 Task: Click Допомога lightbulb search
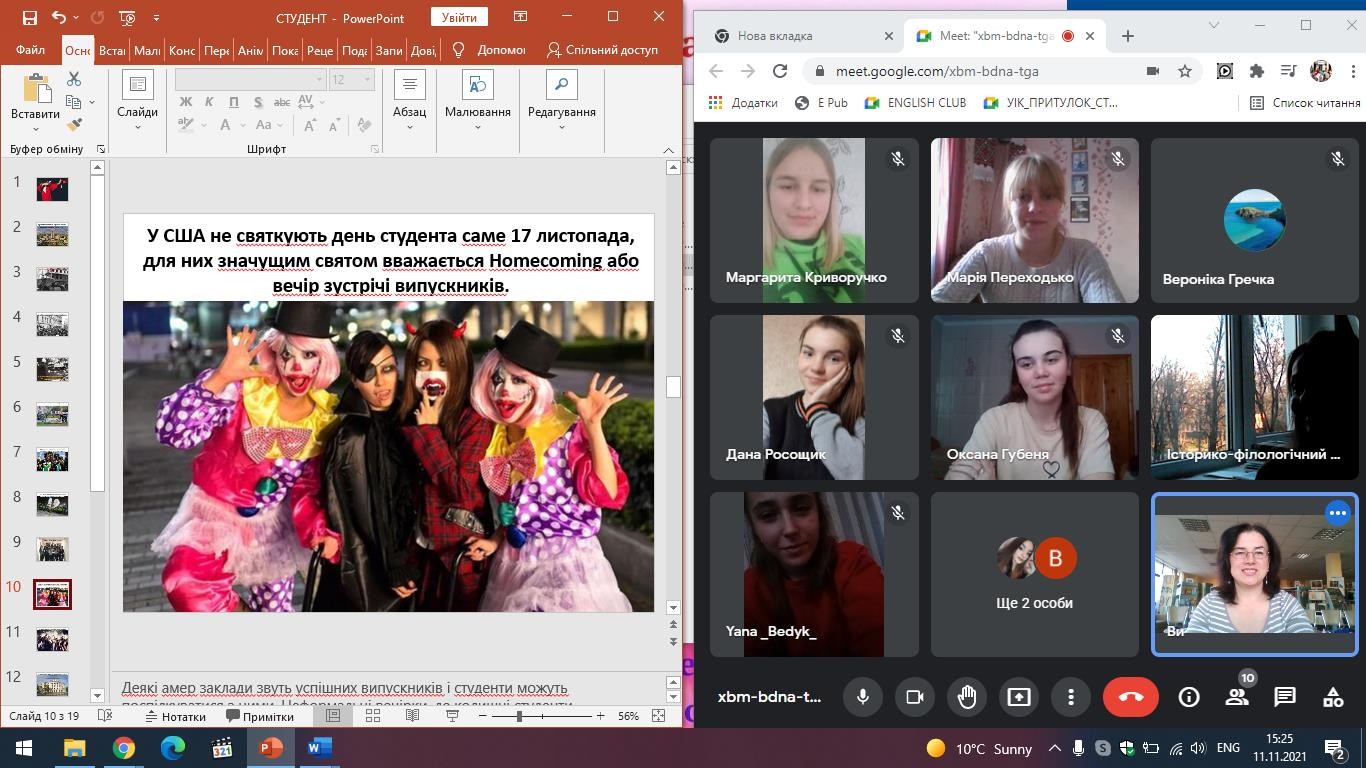pyautogui.click(x=491, y=50)
